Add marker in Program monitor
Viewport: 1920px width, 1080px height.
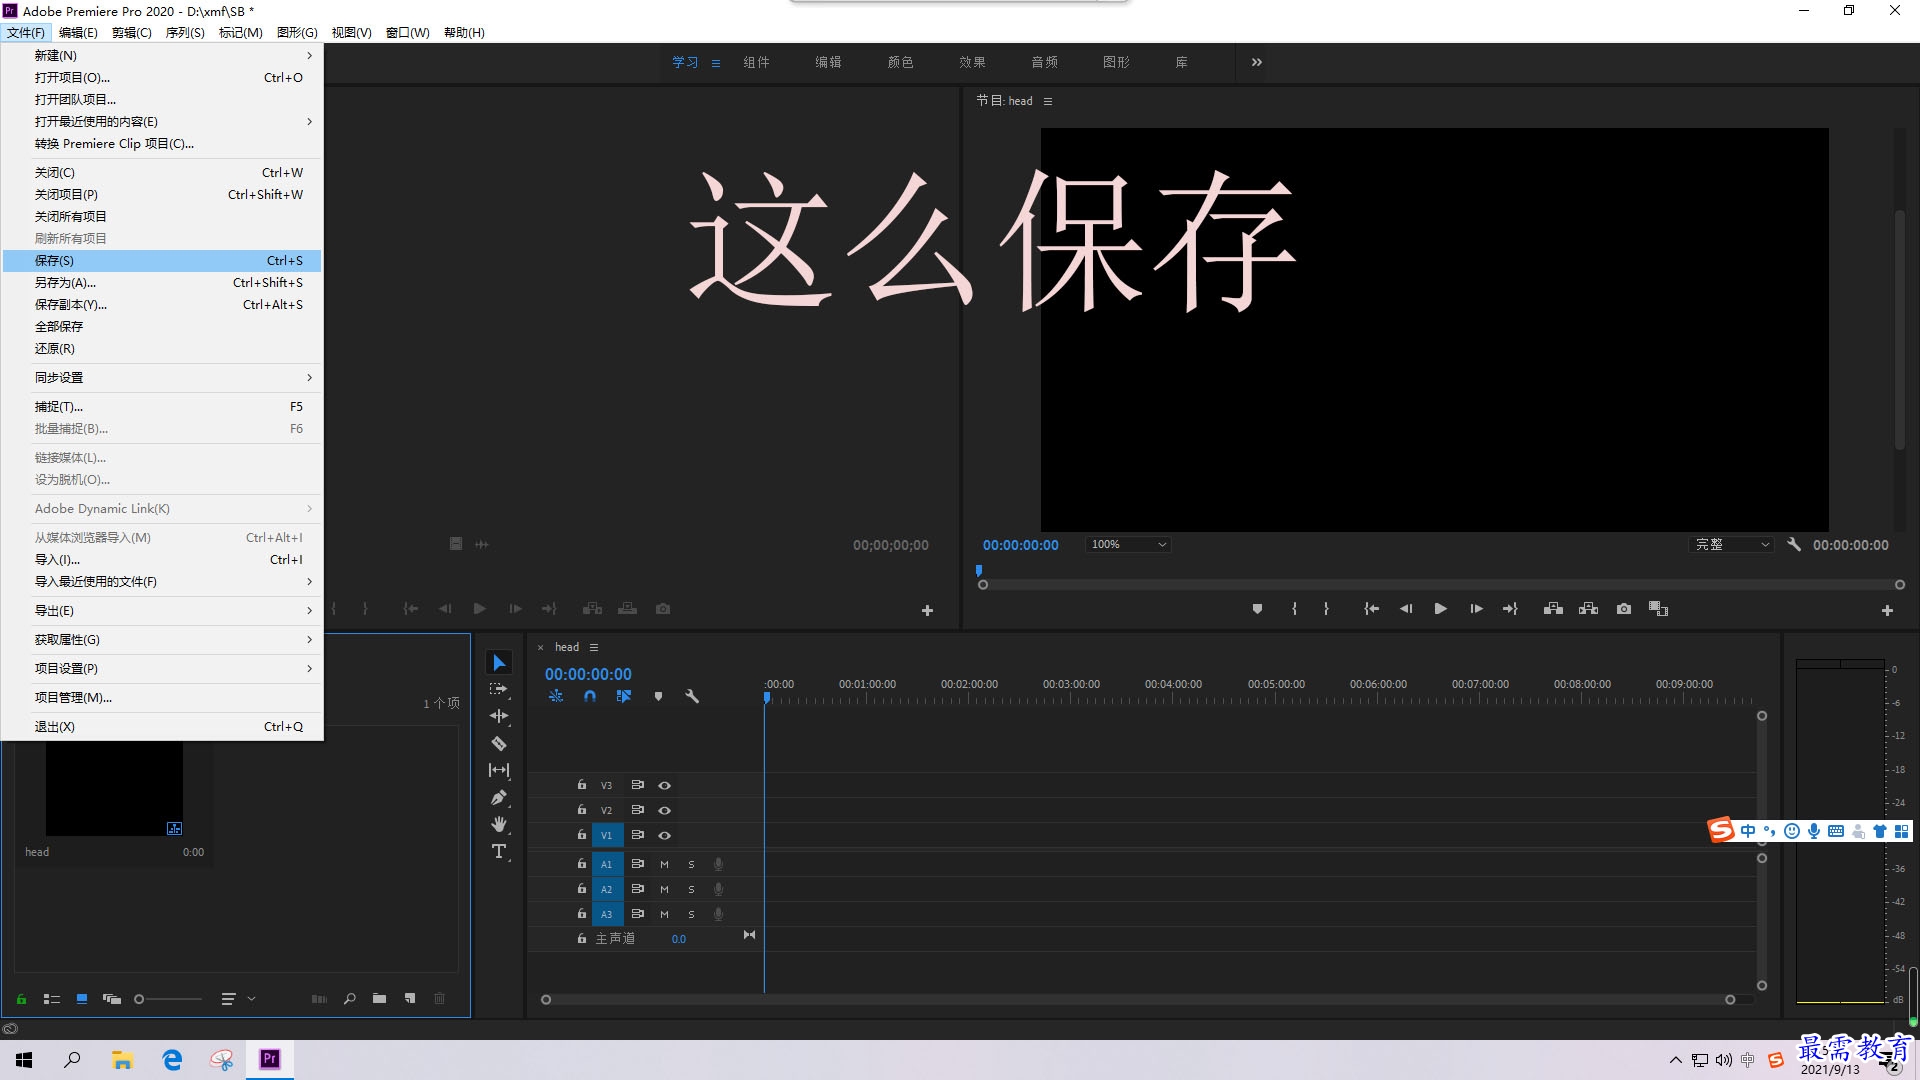click(1257, 609)
